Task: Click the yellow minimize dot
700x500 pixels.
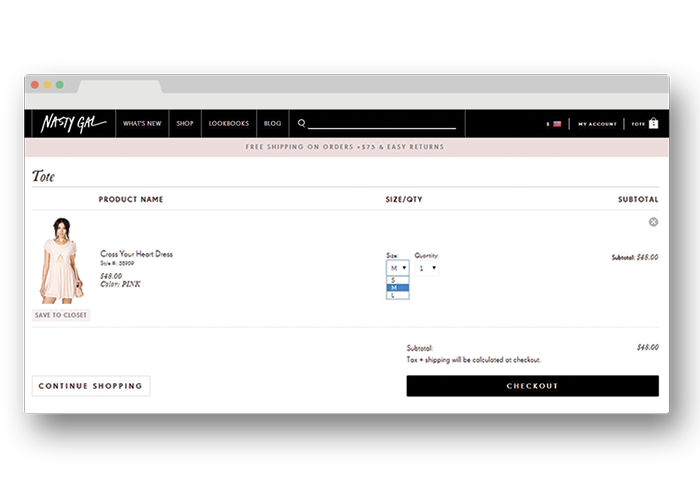Action: point(47,85)
